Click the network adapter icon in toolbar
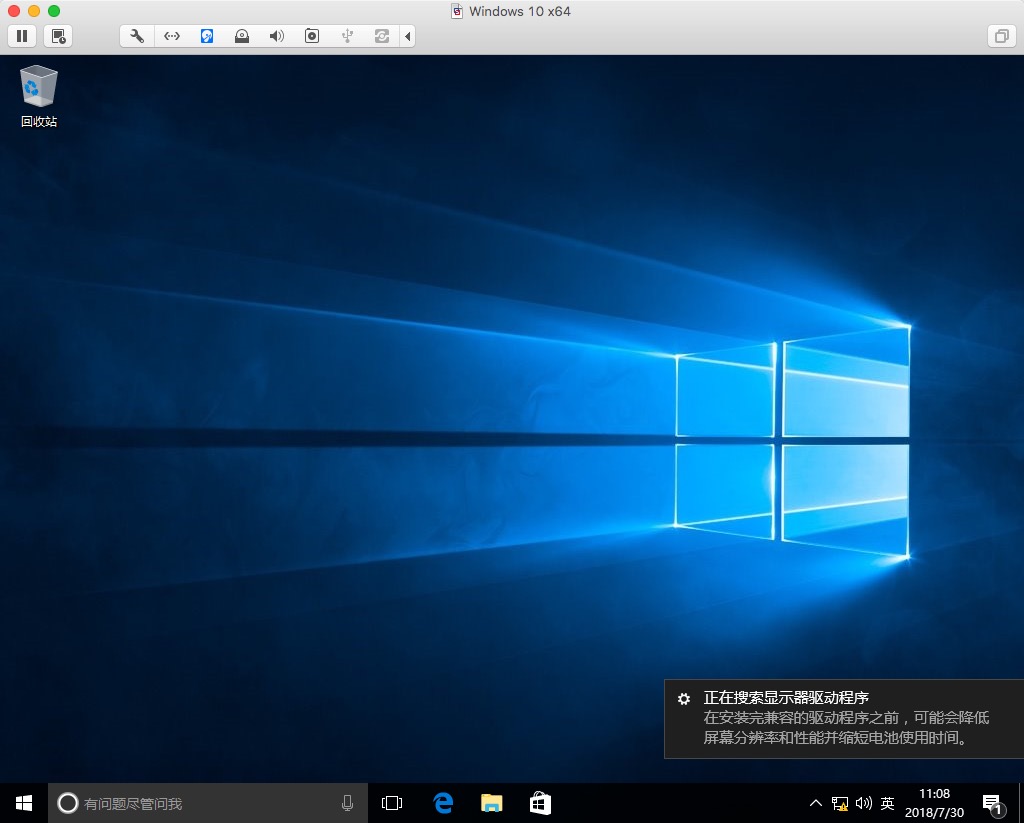1024x823 pixels. pyautogui.click(x=172, y=36)
